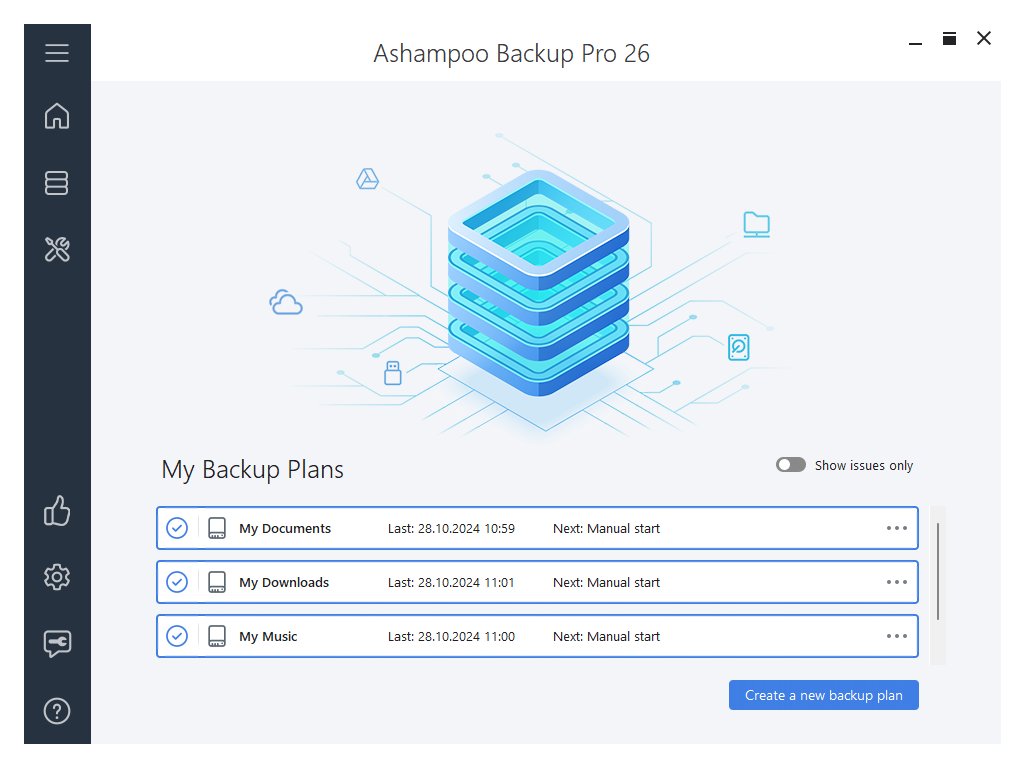Screen dimensions: 1024x768
Task: Click the My Downloads status checkmark
Action: [x=177, y=582]
